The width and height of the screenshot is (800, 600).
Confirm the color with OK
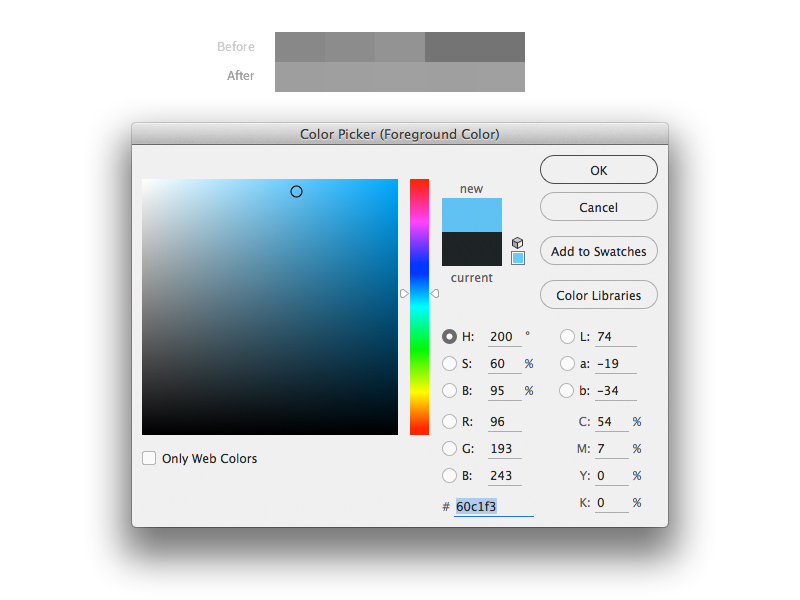coord(598,169)
